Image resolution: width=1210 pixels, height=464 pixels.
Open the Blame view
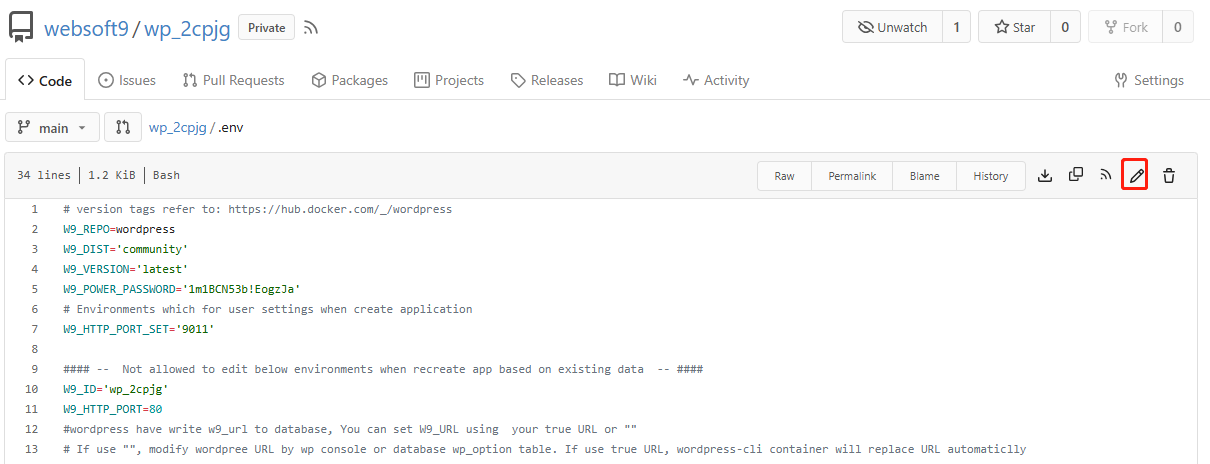(x=924, y=176)
